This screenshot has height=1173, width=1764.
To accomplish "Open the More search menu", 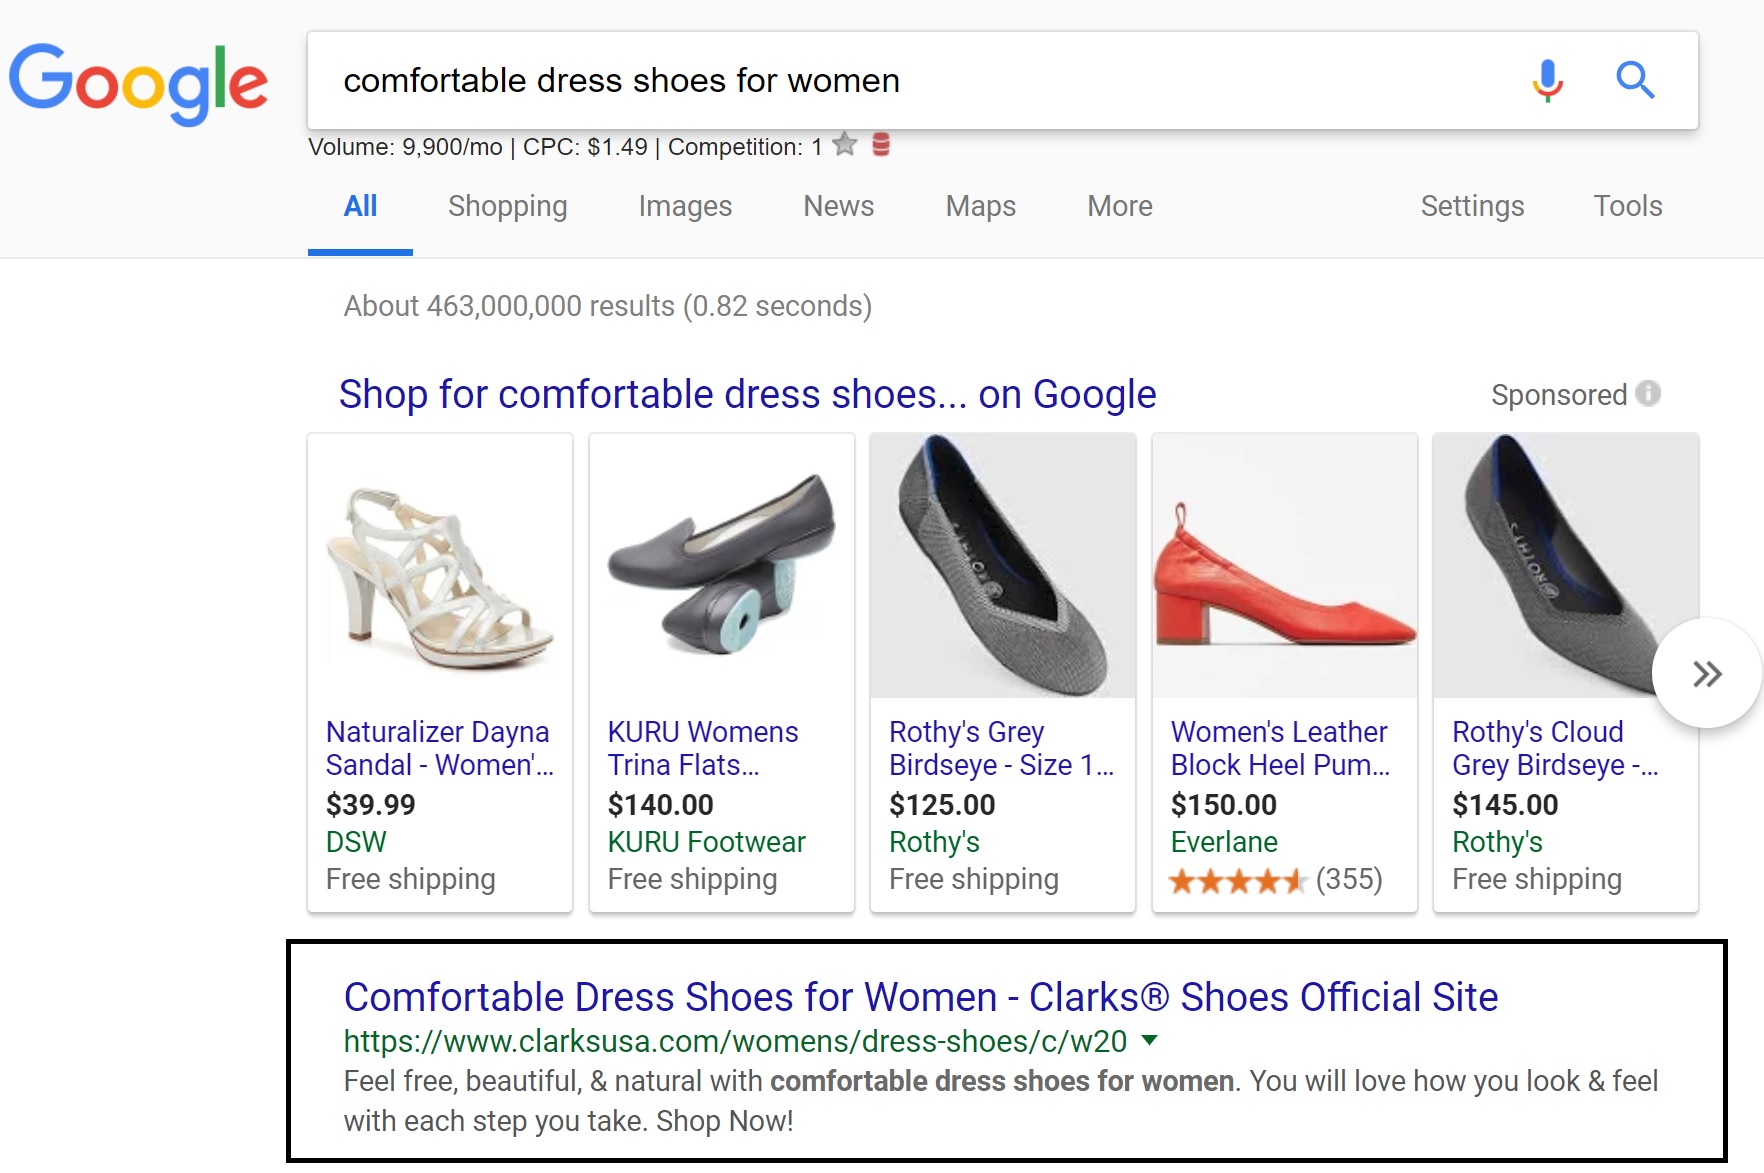I will [1120, 206].
